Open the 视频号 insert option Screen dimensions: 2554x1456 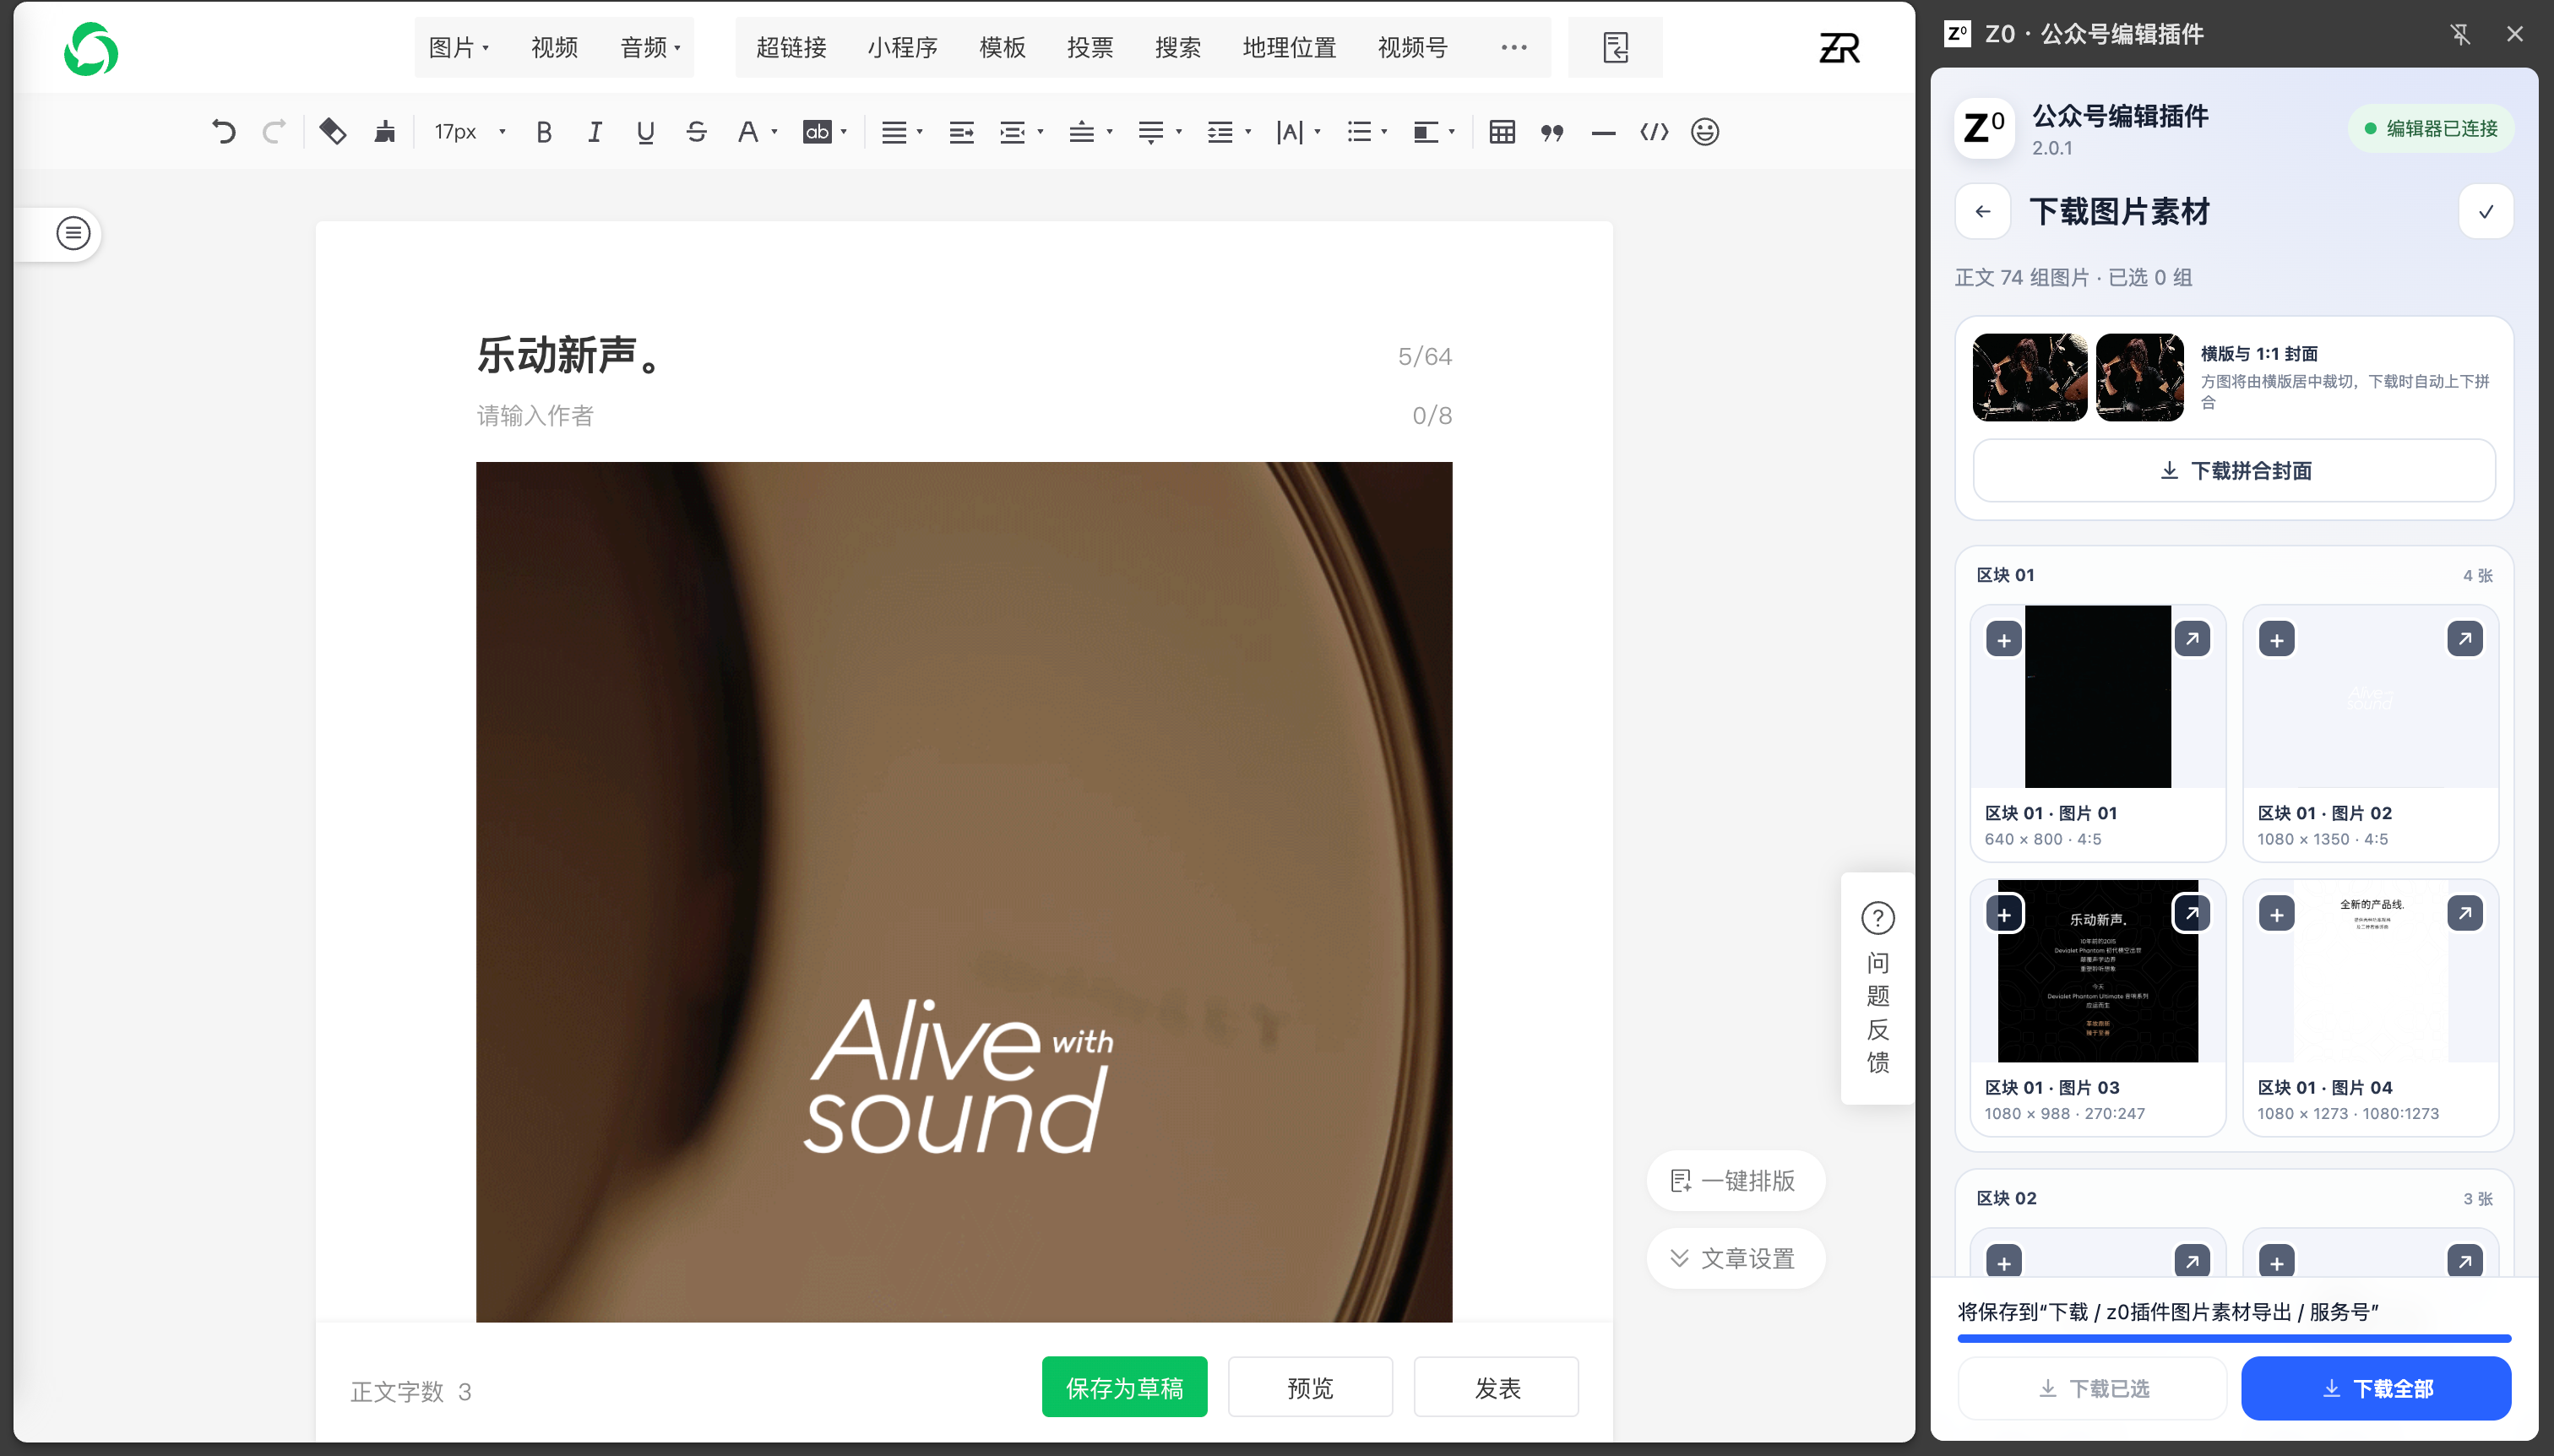(1412, 47)
